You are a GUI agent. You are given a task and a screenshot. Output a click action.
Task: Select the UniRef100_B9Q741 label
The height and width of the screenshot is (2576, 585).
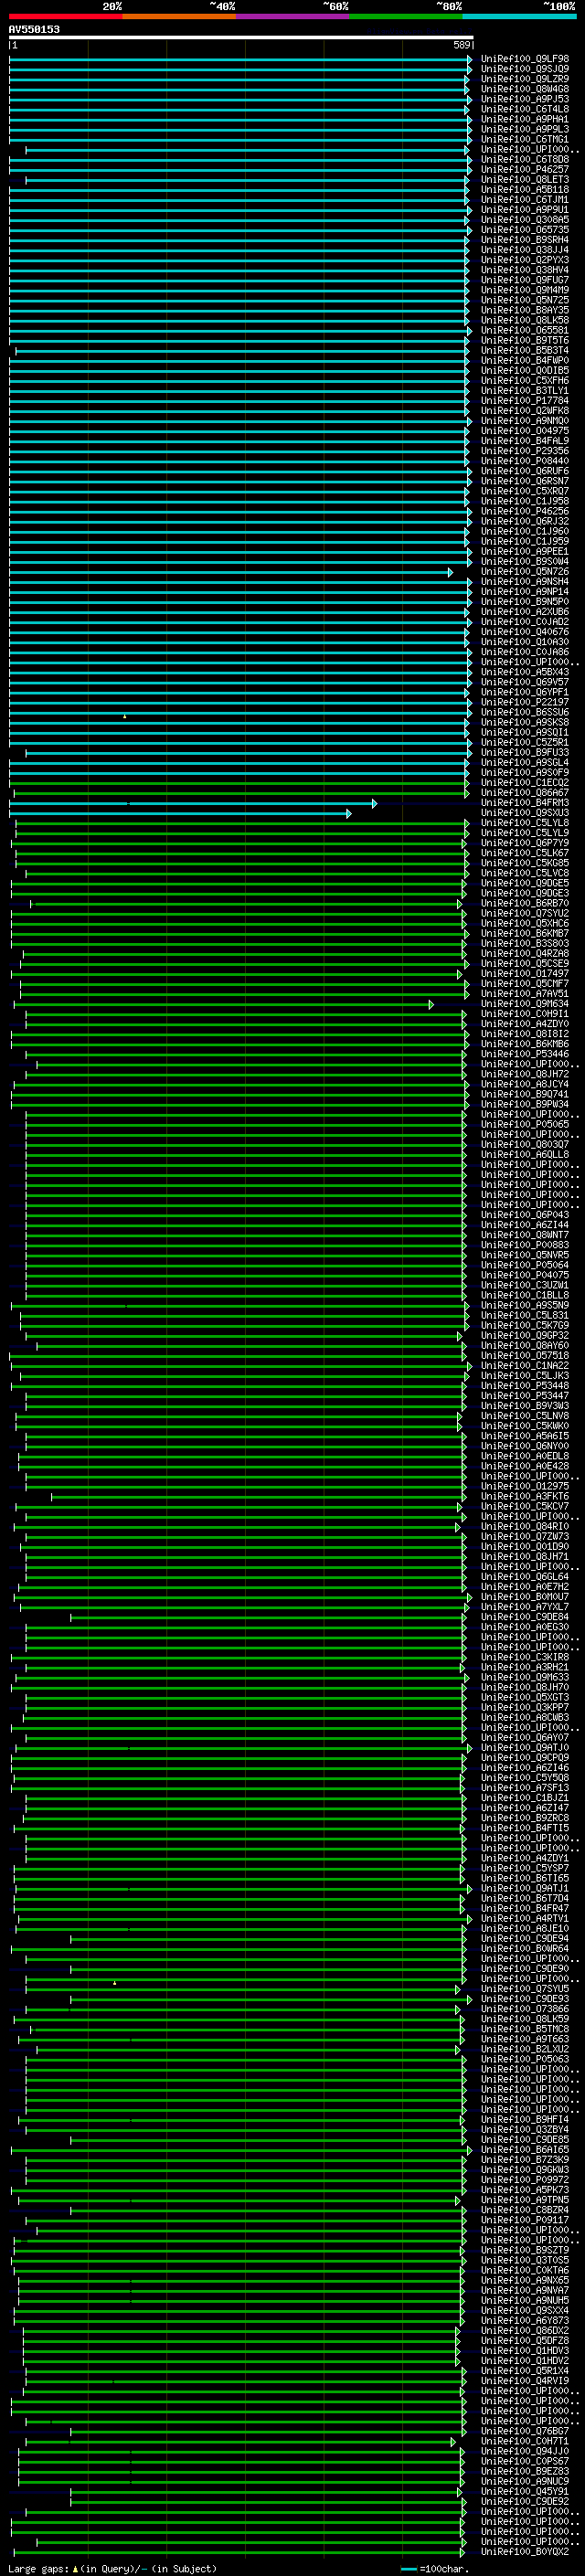[524, 1094]
